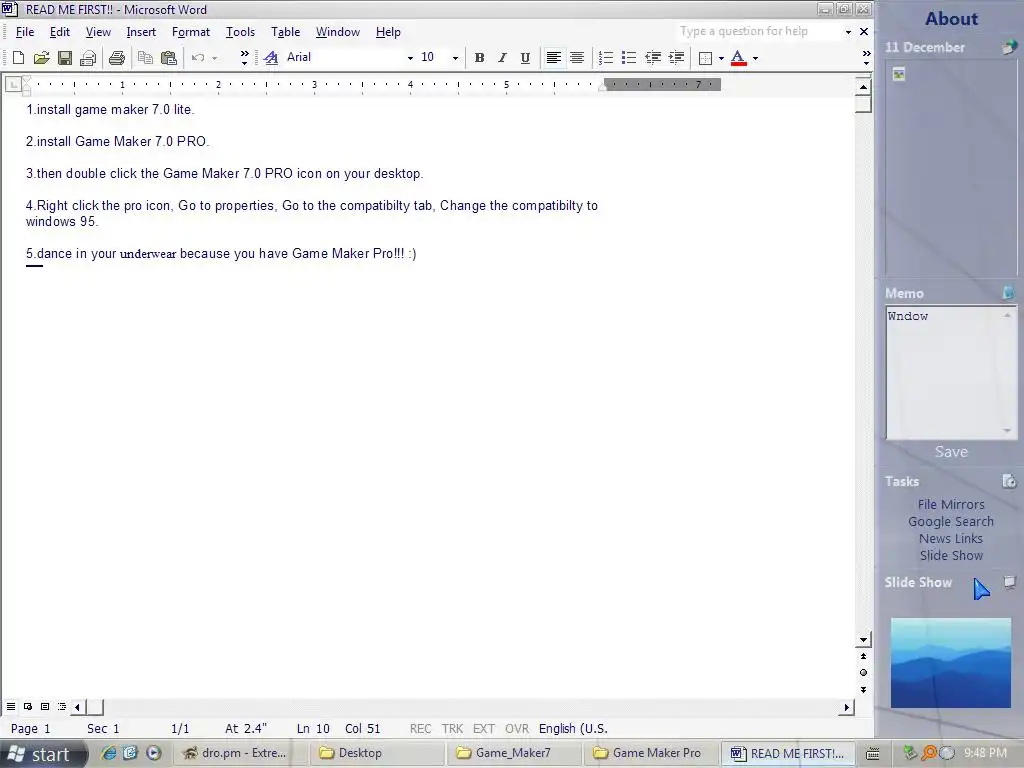Toggle bold formatting
This screenshot has height=768, width=1024.
tap(479, 58)
